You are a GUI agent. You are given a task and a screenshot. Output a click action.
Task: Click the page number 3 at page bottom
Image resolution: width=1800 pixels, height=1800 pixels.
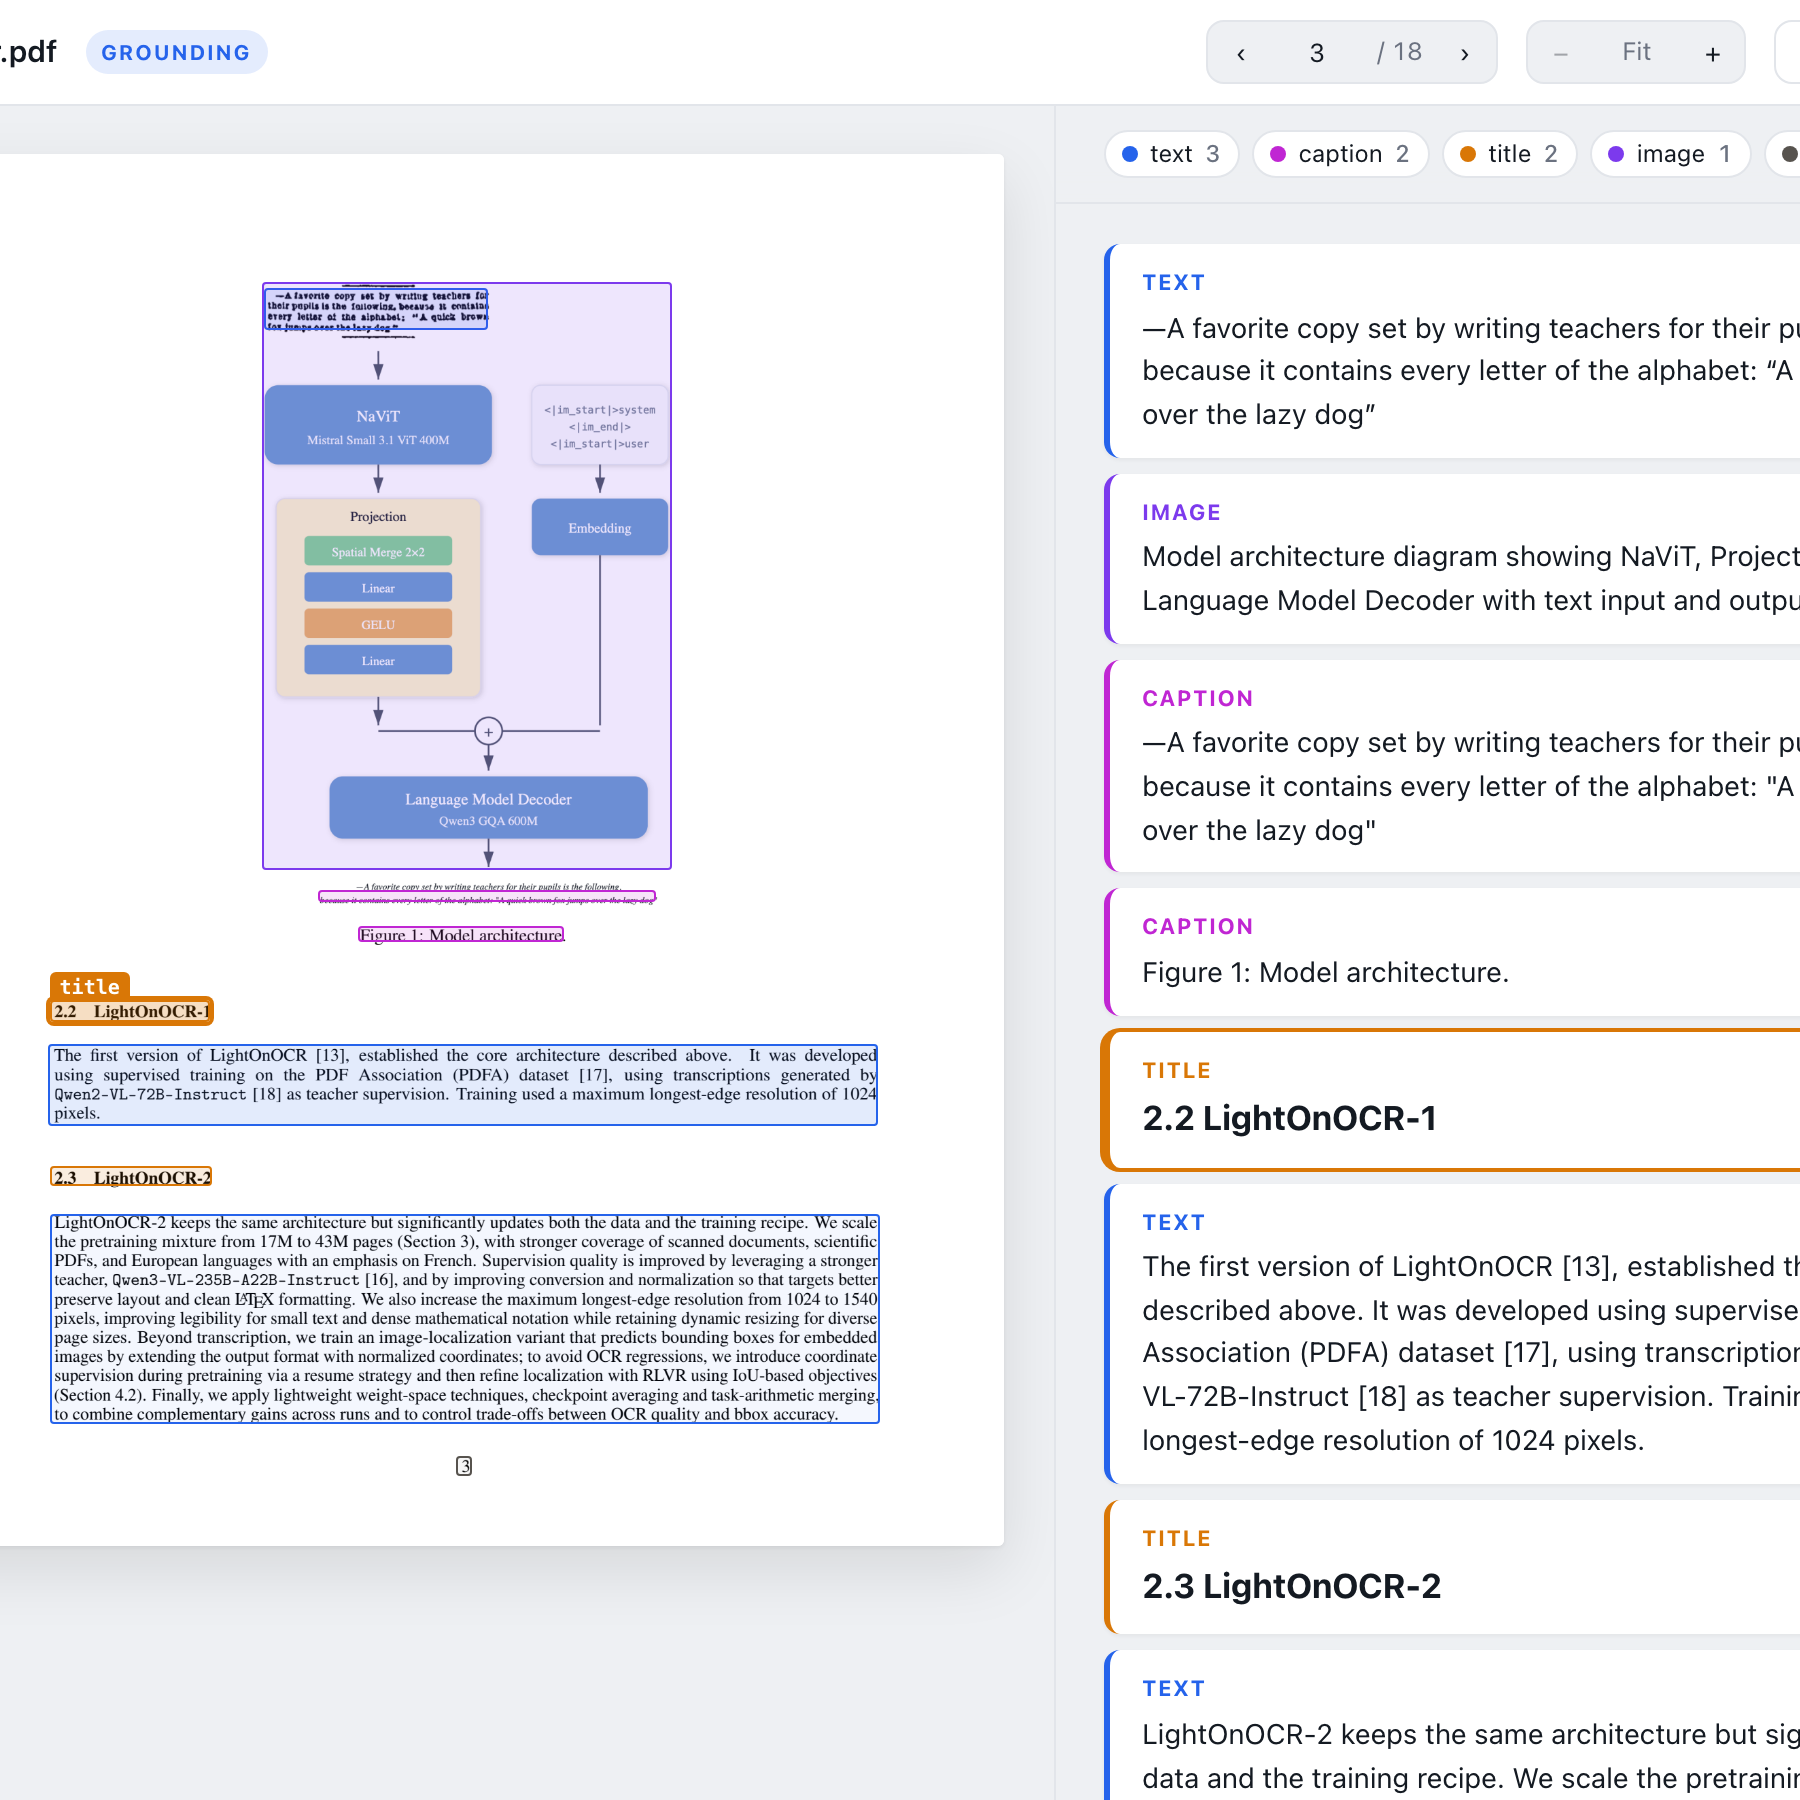click(x=464, y=1466)
